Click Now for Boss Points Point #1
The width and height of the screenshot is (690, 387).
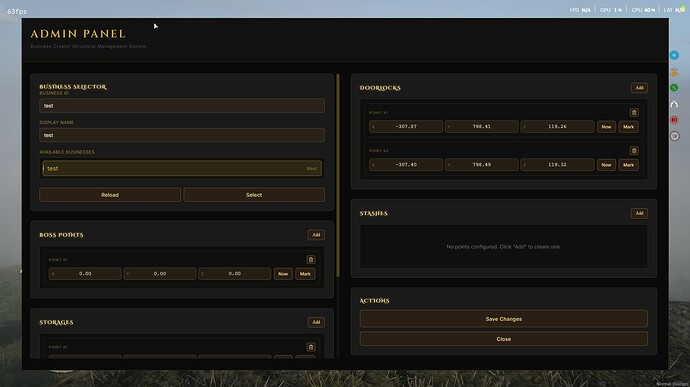283,274
